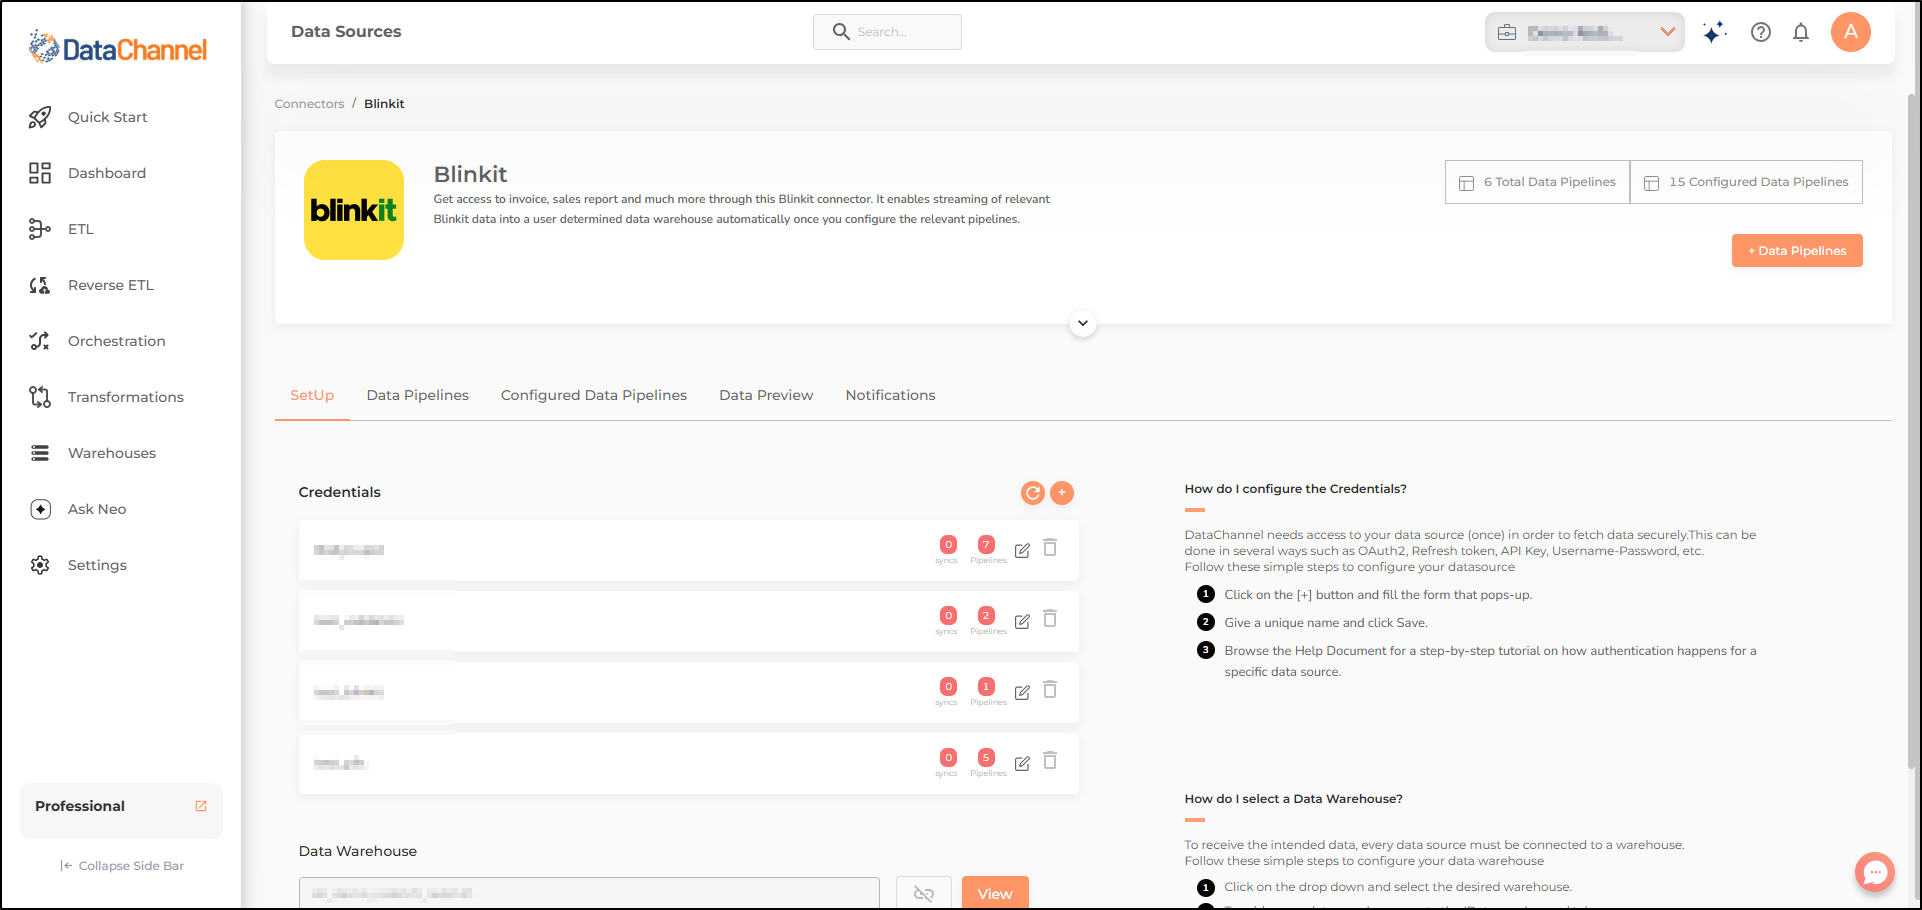Click the '7' Pipelines count badge

(986, 544)
